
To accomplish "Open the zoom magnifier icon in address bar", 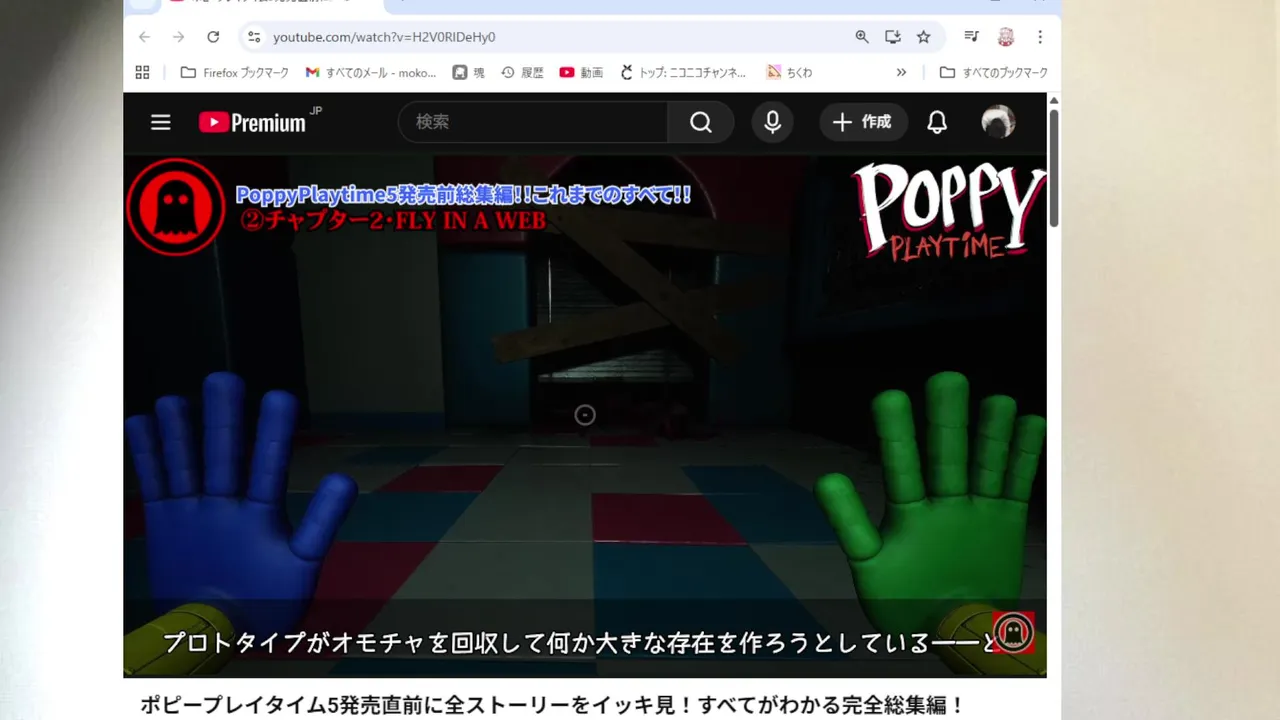I will pyautogui.click(x=862, y=37).
